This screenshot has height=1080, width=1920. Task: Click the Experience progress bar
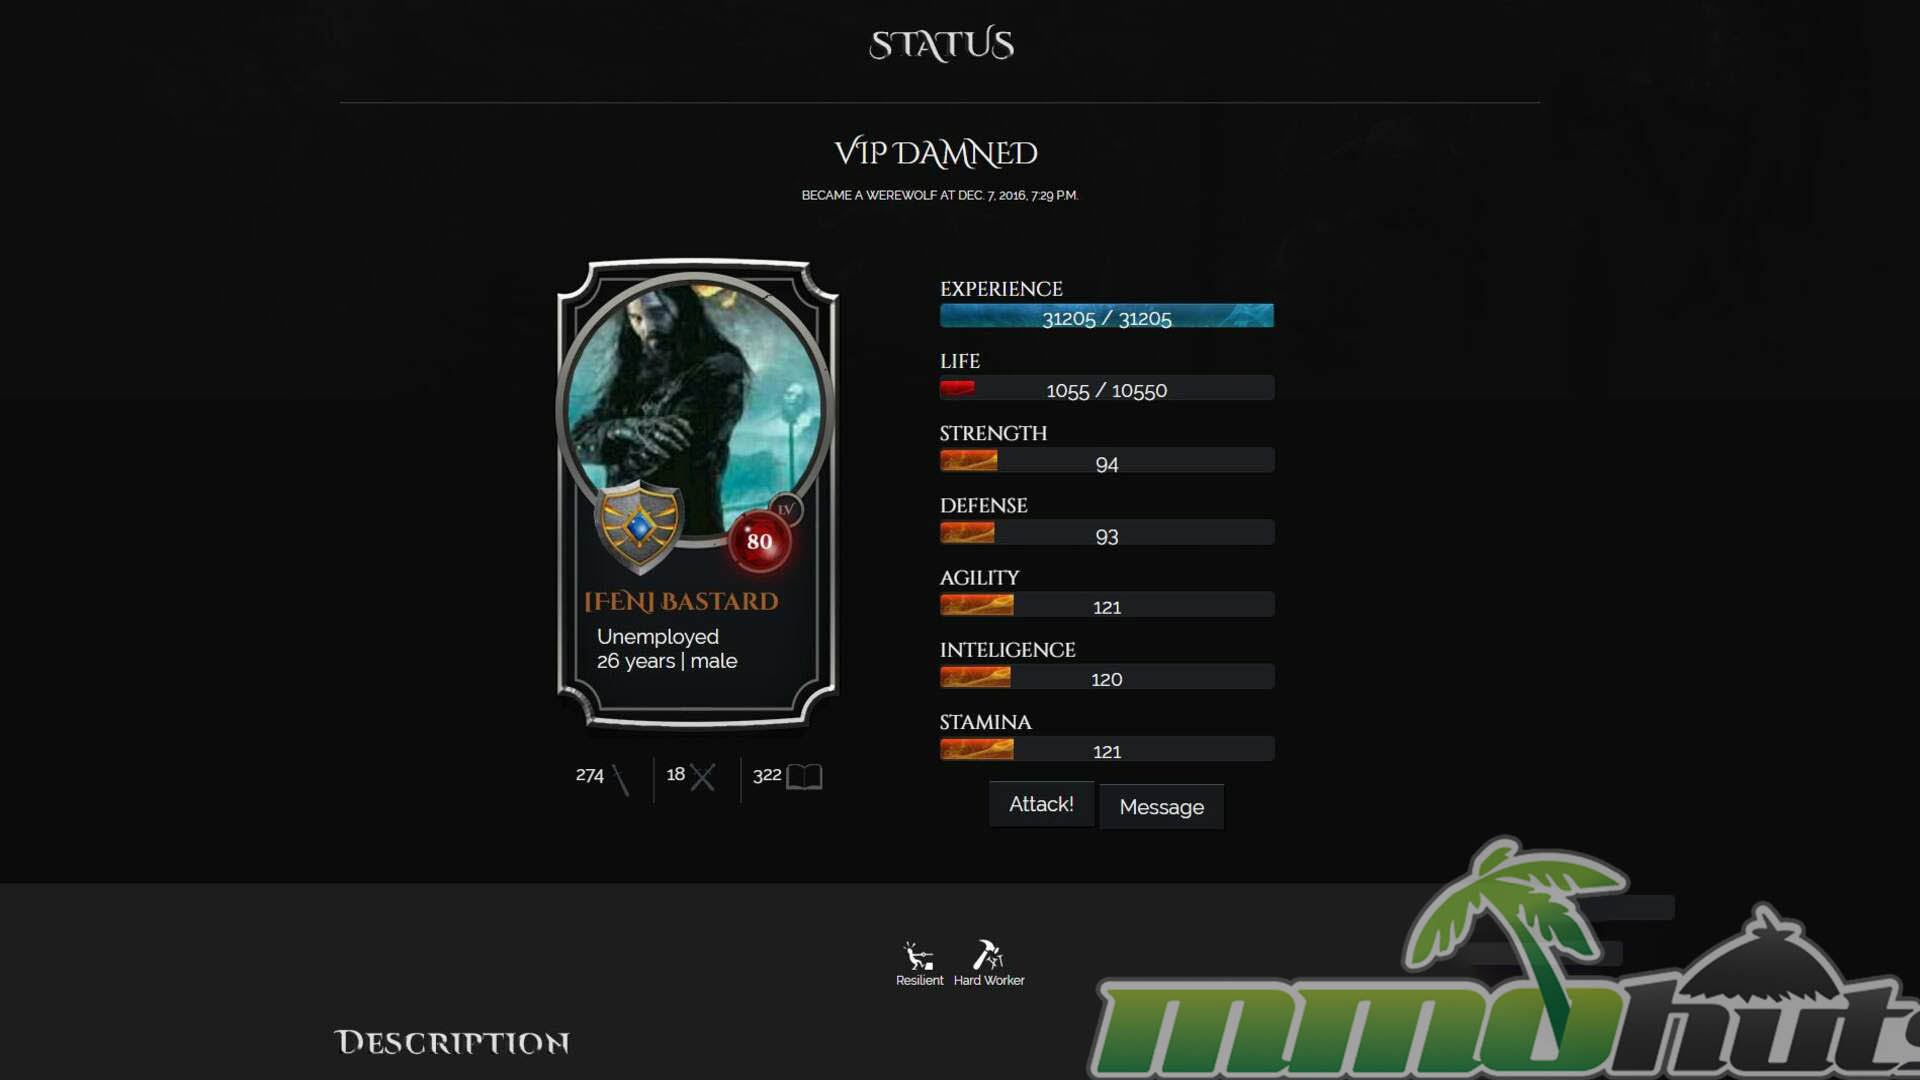(1107, 316)
